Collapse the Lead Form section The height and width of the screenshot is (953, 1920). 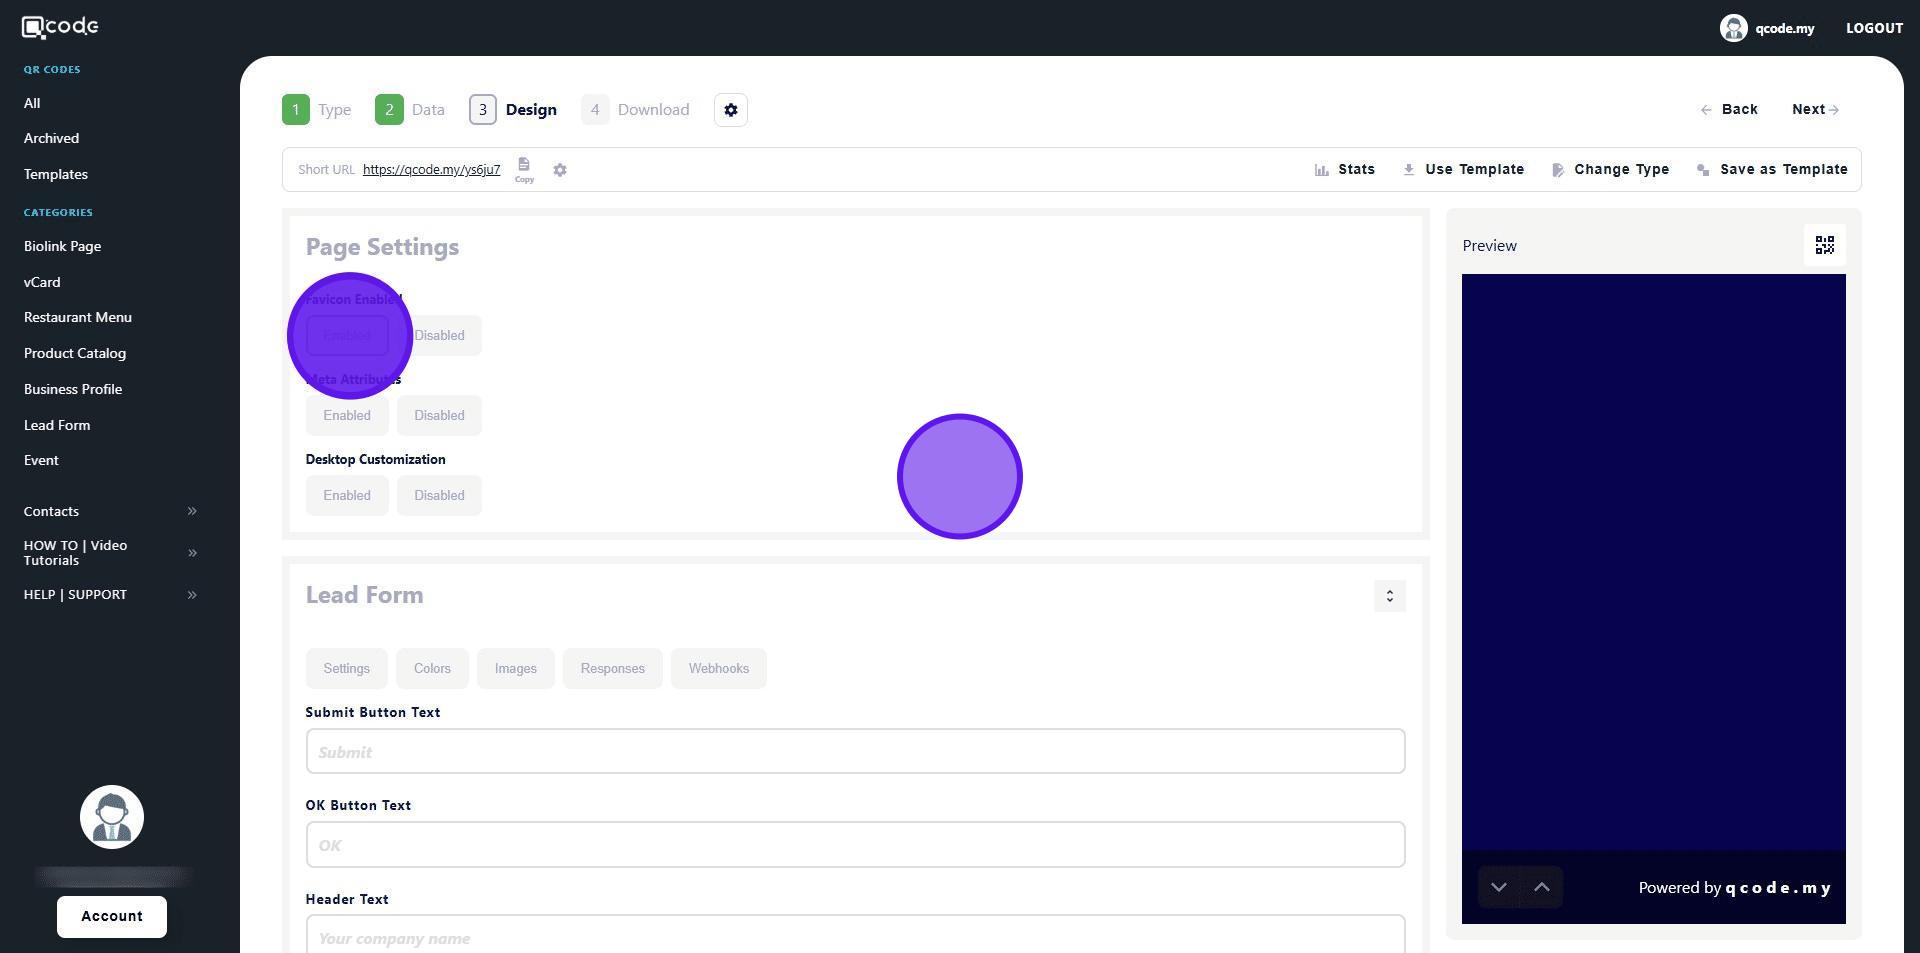pyautogui.click(x=1389, y=596)
